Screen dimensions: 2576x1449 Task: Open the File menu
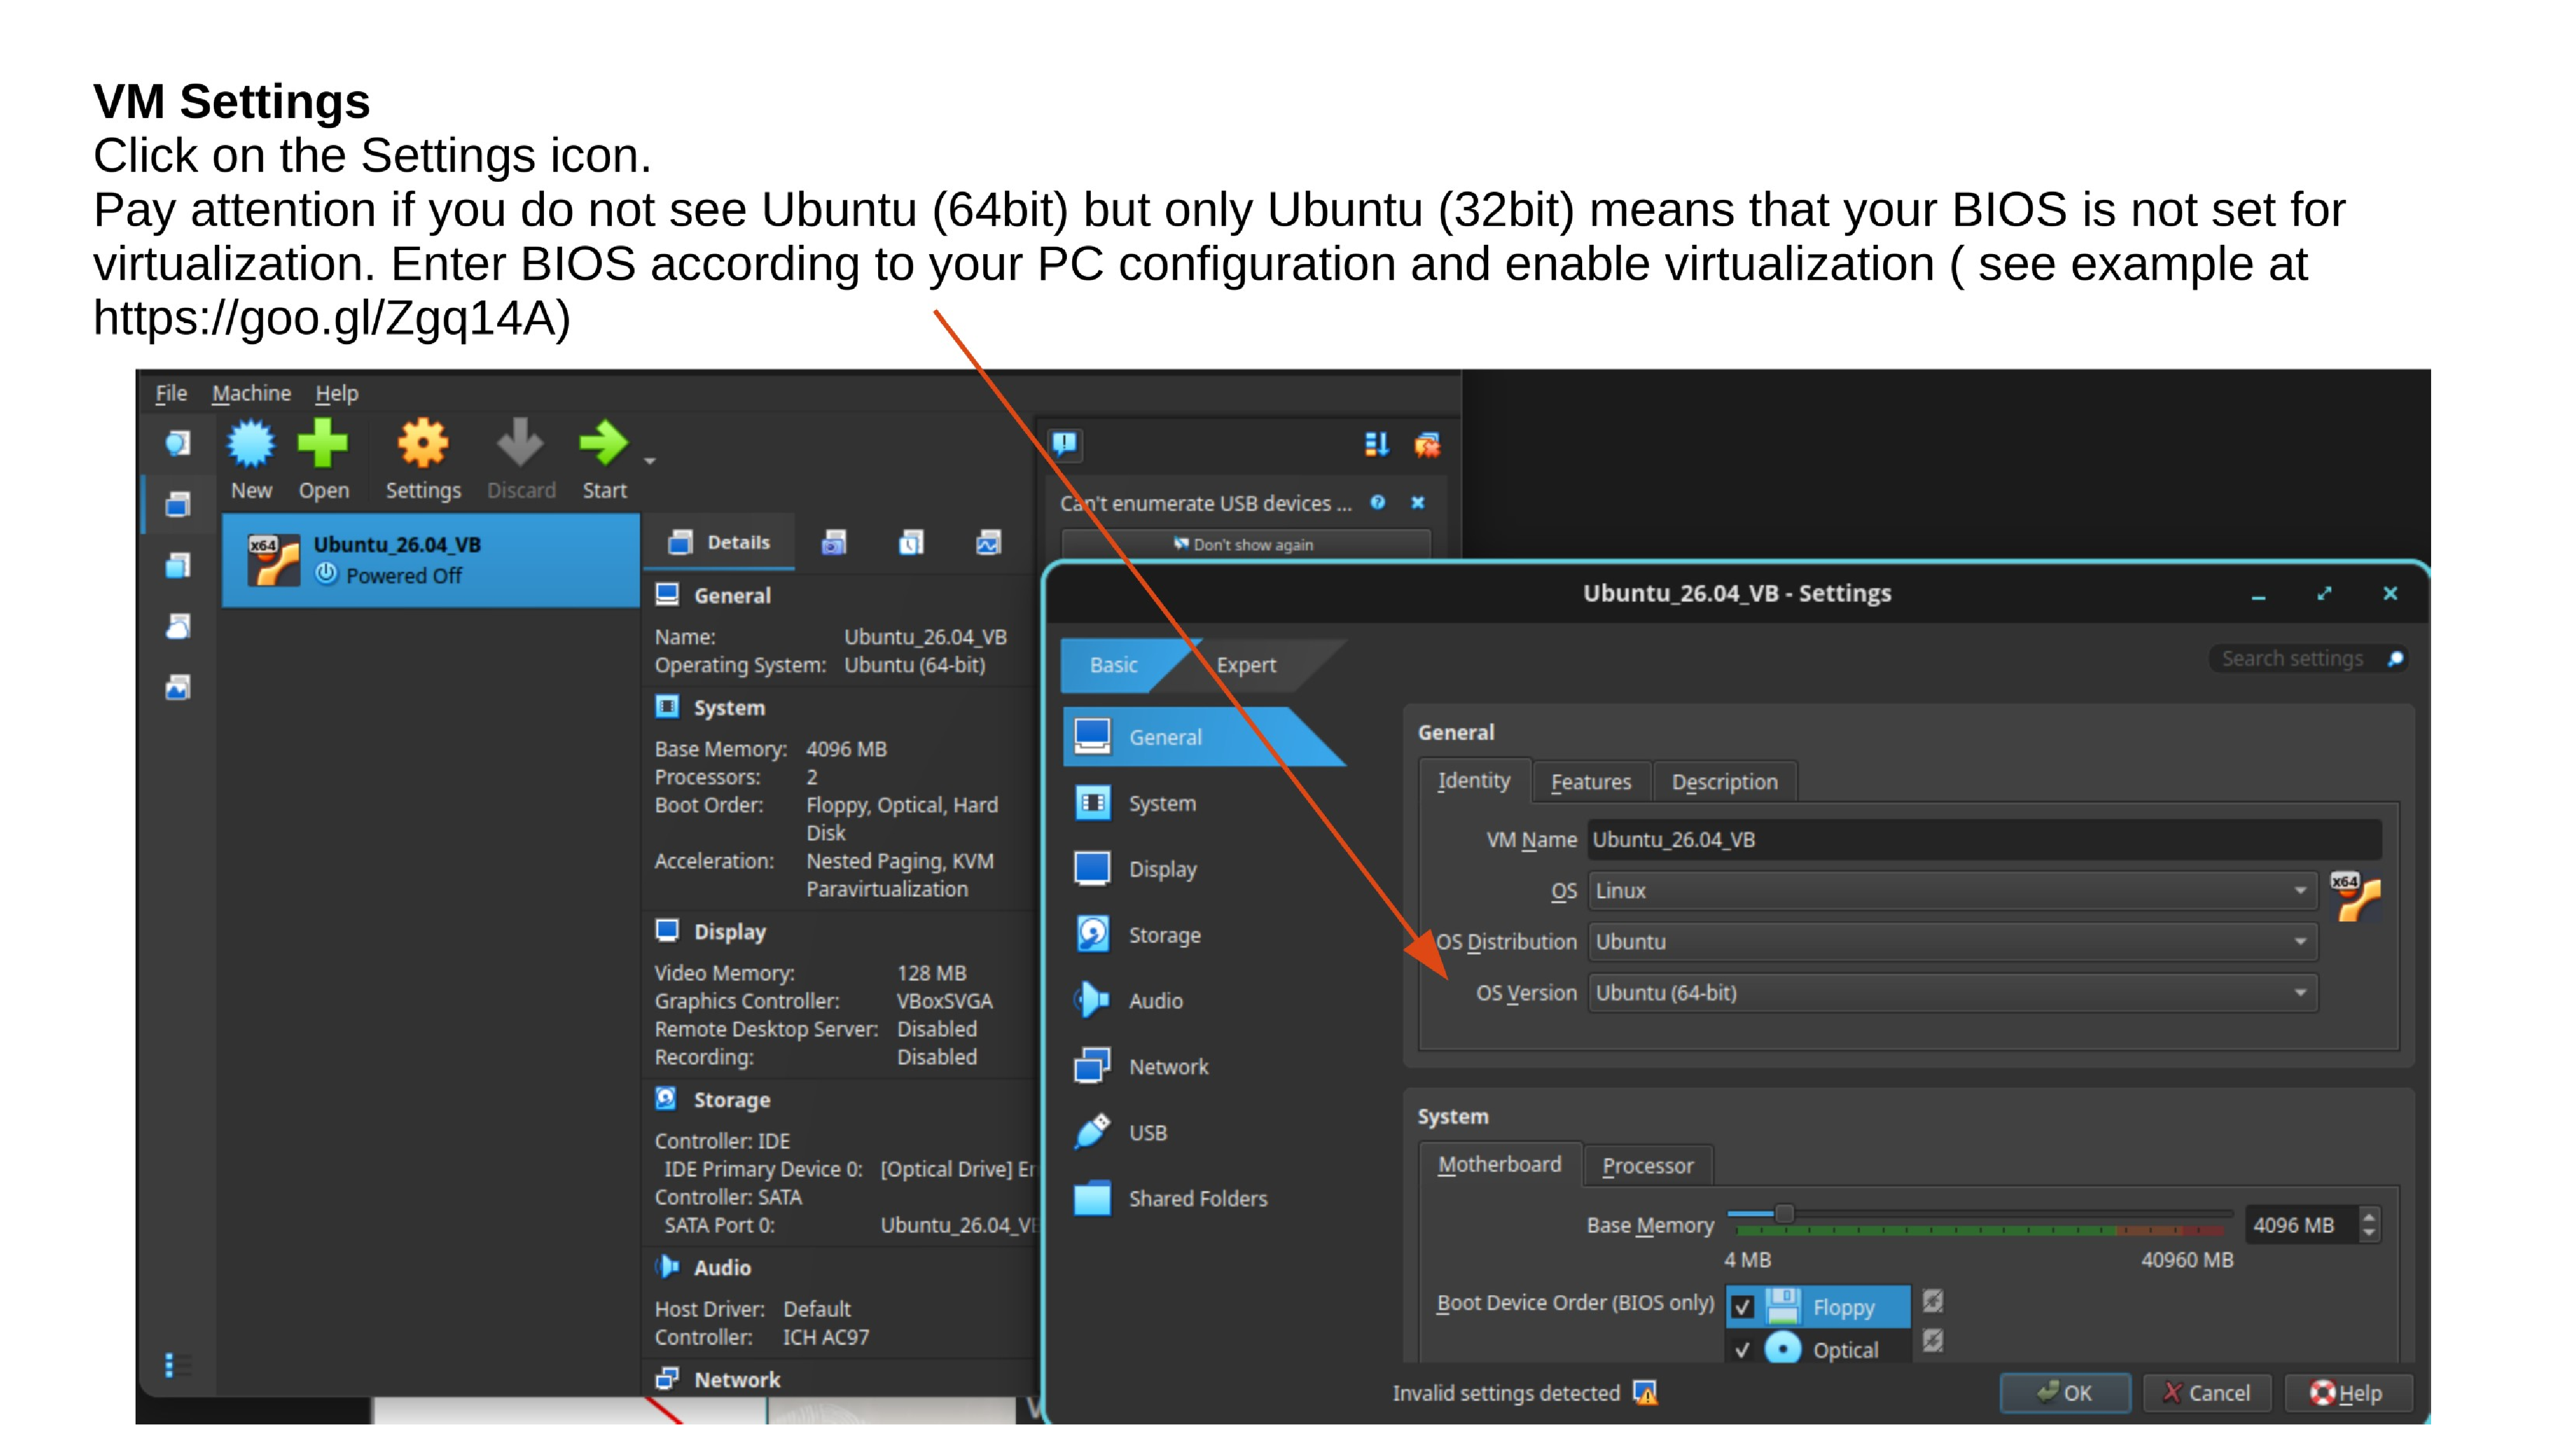[171, 393]
